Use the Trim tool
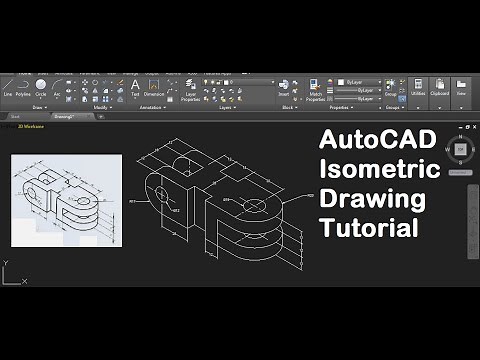 105,82
